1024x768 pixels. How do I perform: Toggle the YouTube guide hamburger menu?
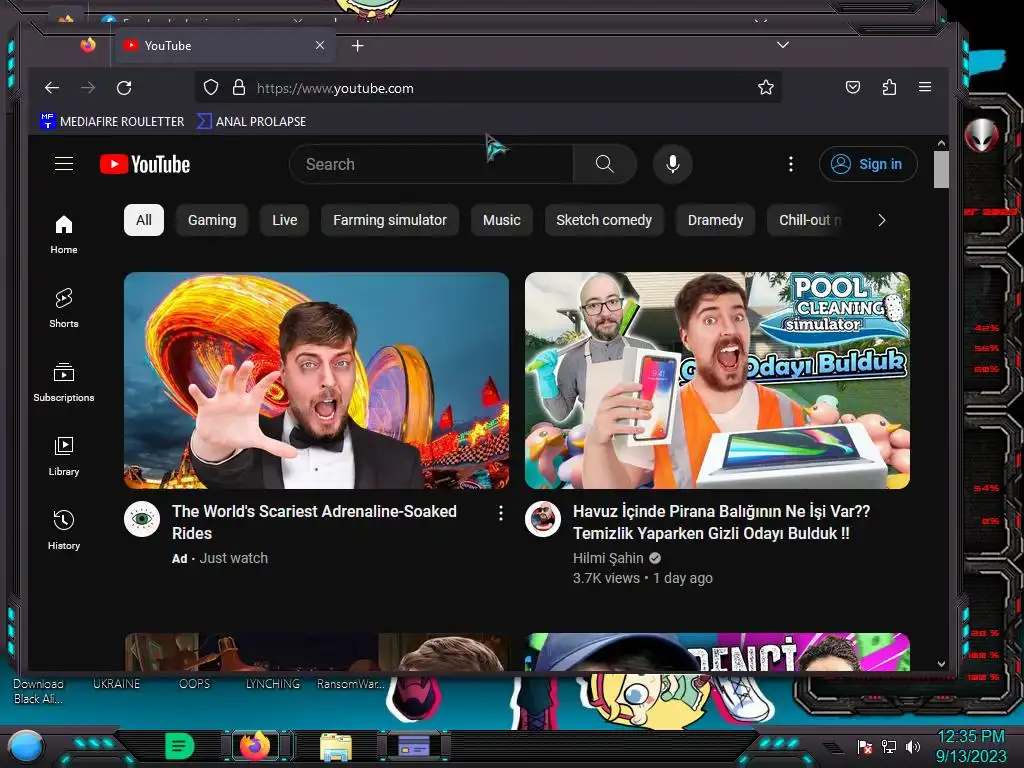pyautogui.click(x=64, y=164)
